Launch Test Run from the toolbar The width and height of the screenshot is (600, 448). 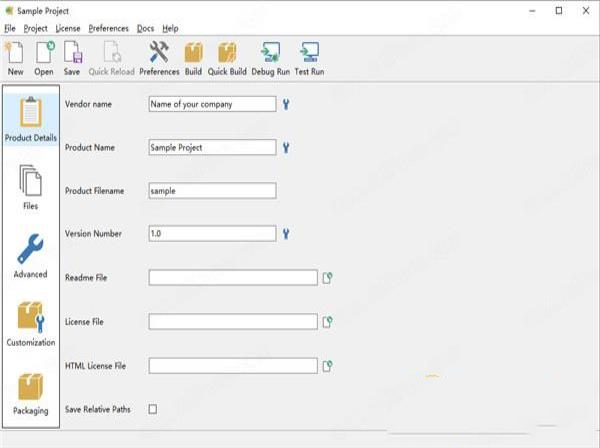pyautogui.click(x=309, y=58)
